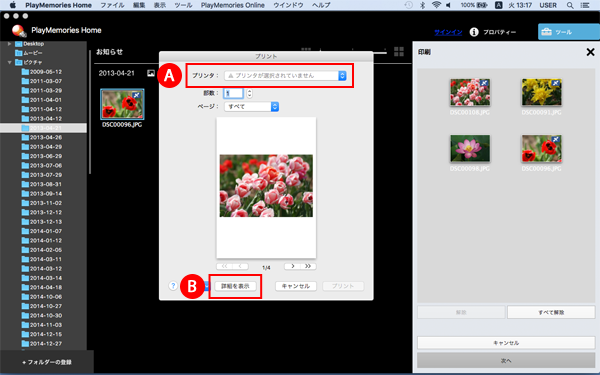This screenshot has width=600, height=375.
Task: Click 詳細を表示 button
Action: [235, 286]
